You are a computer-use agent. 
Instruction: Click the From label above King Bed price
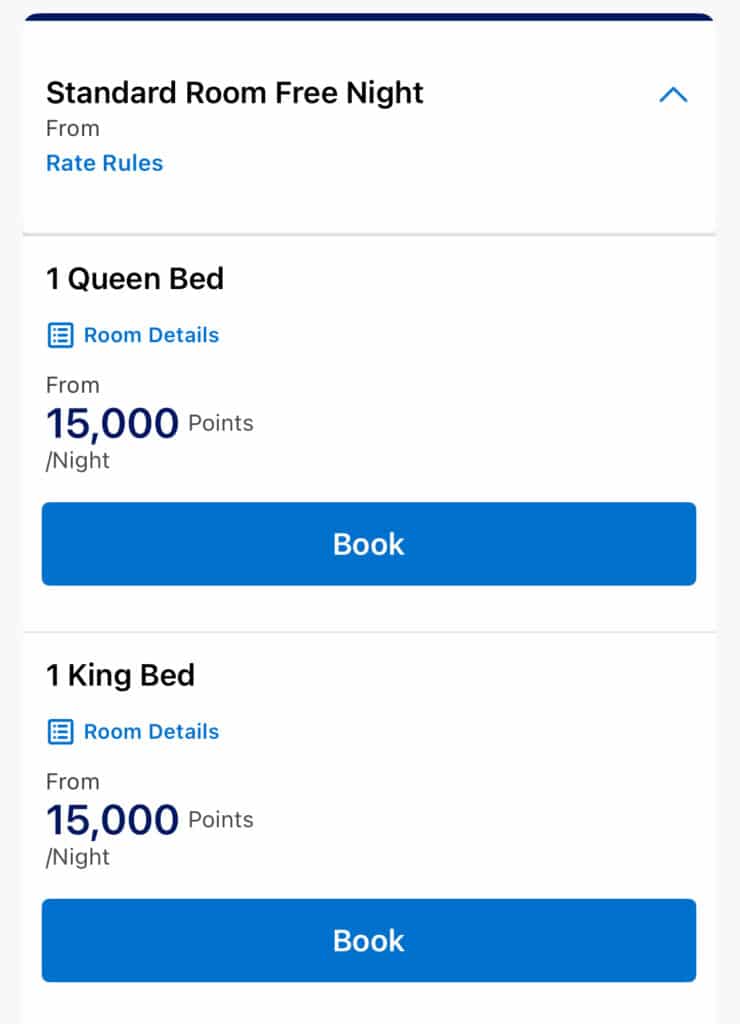click(73, 782)
